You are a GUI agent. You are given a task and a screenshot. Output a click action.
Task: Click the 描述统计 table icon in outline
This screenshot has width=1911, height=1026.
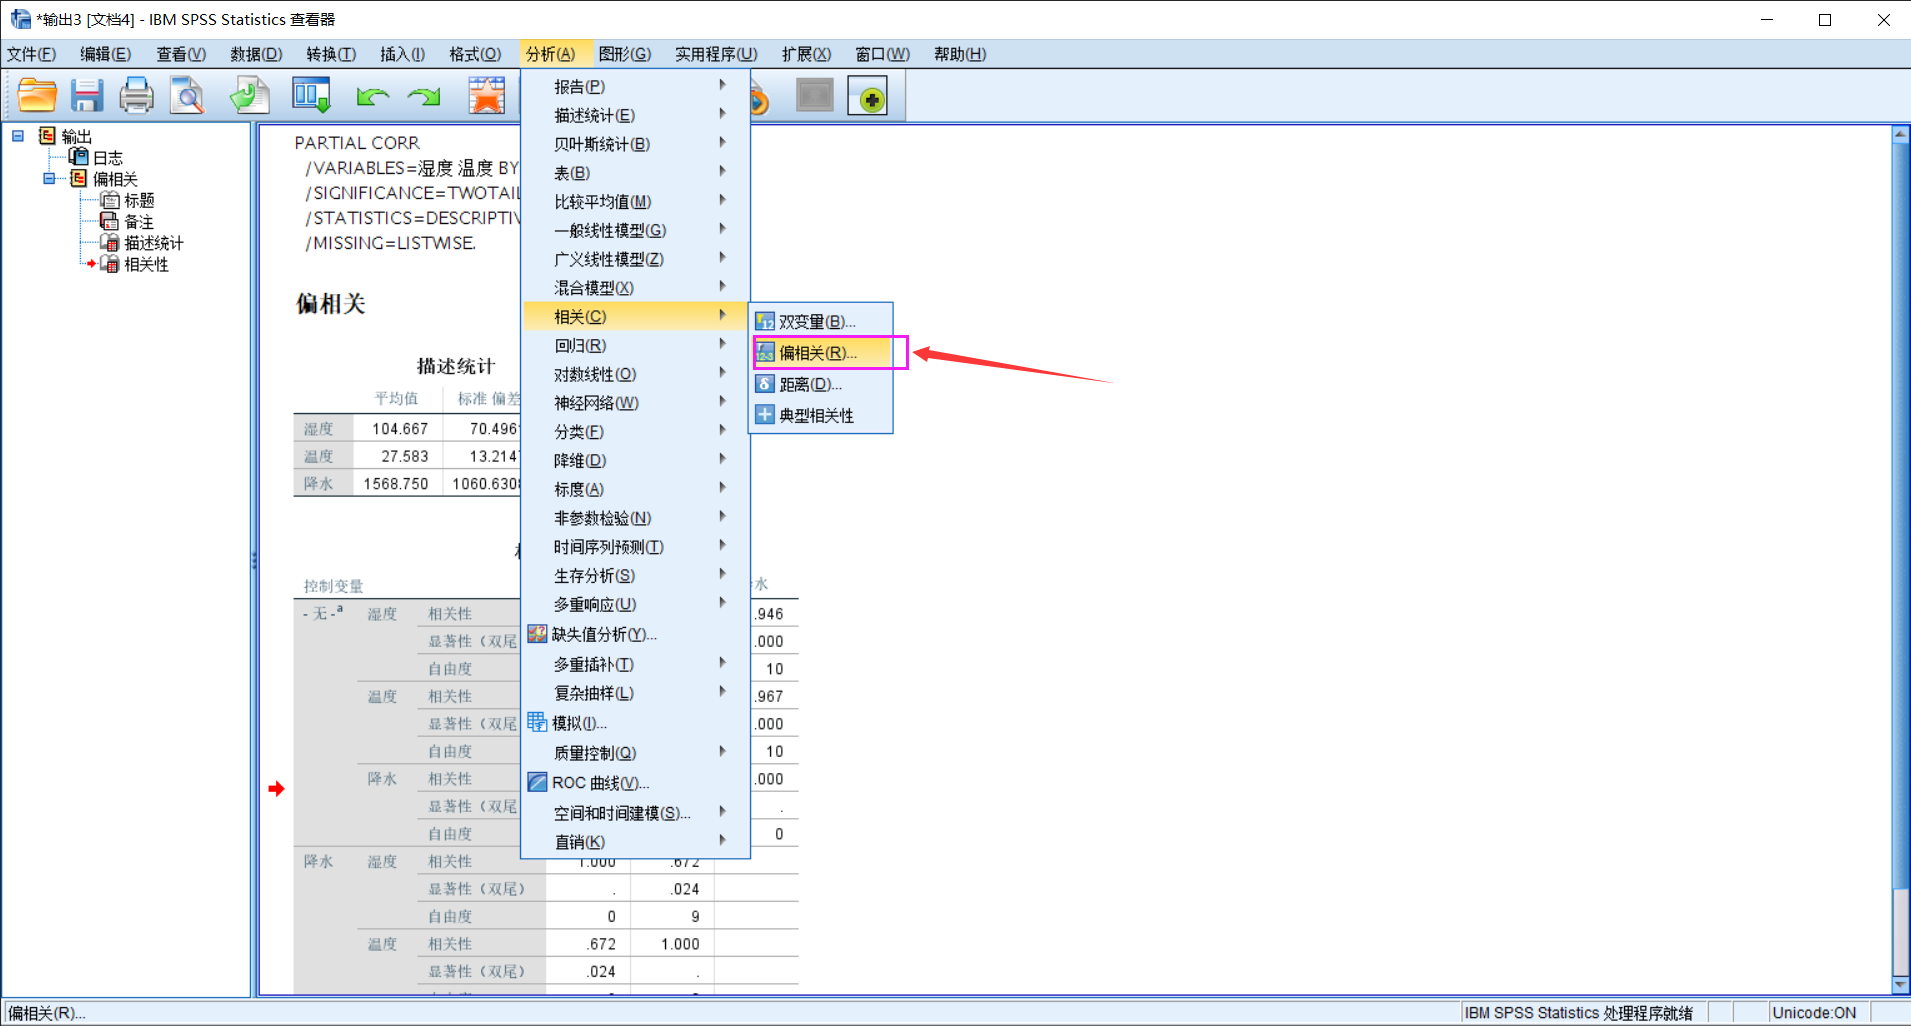point(110,243)
